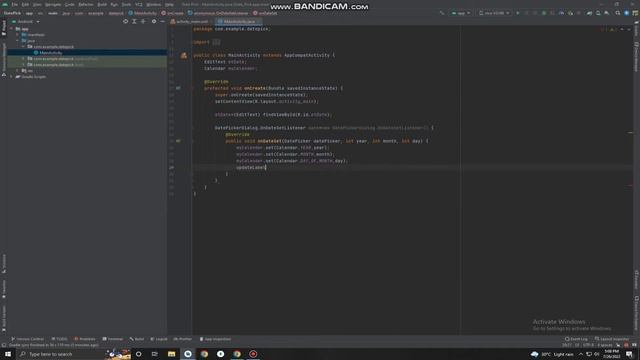Open the TODO tool window
The image size is (640, 360).
tap(60, 339)
